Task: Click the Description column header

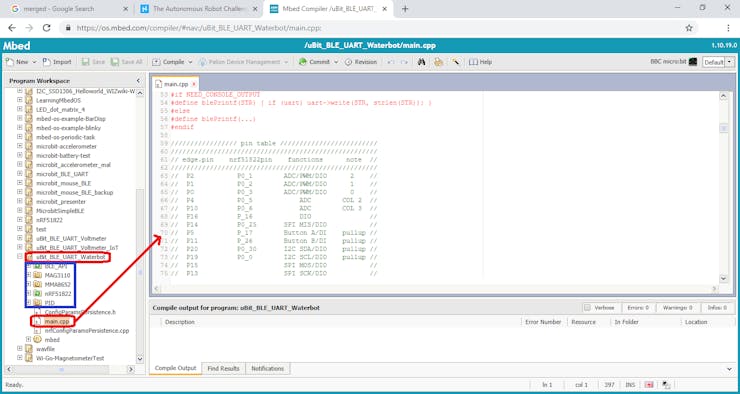Action: click(180, 322)
